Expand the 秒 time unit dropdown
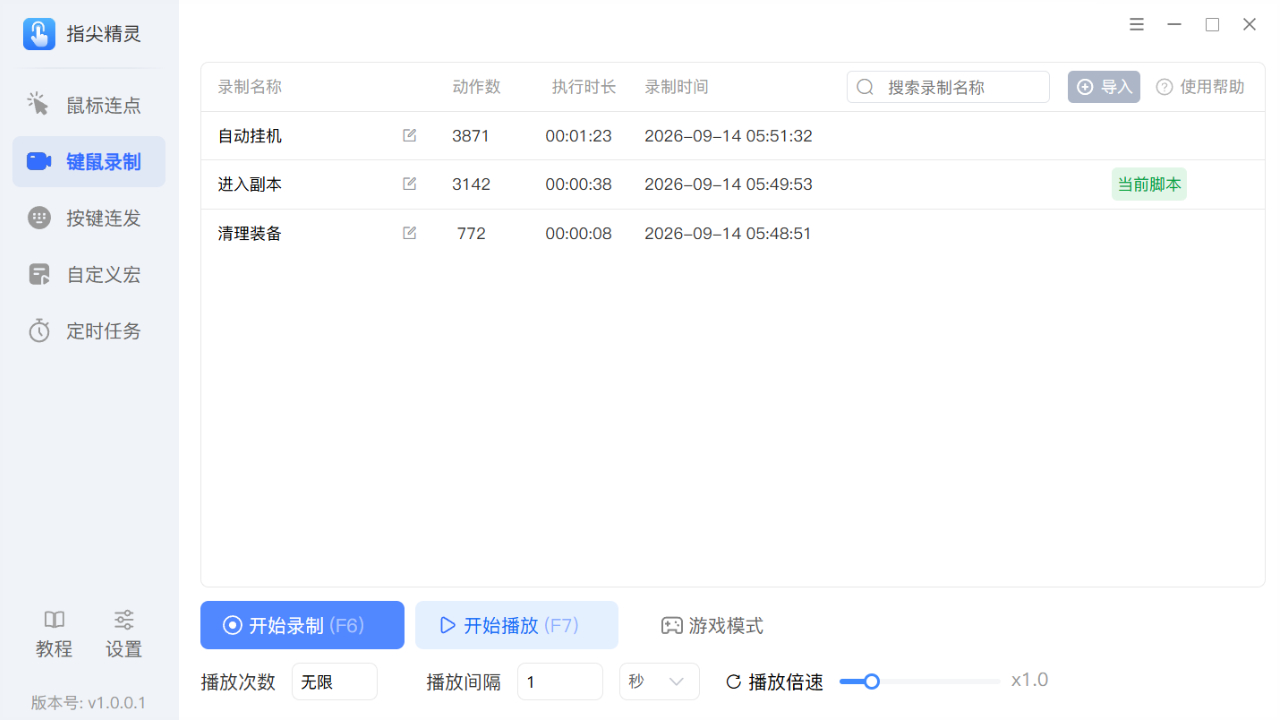 point(660,682)
